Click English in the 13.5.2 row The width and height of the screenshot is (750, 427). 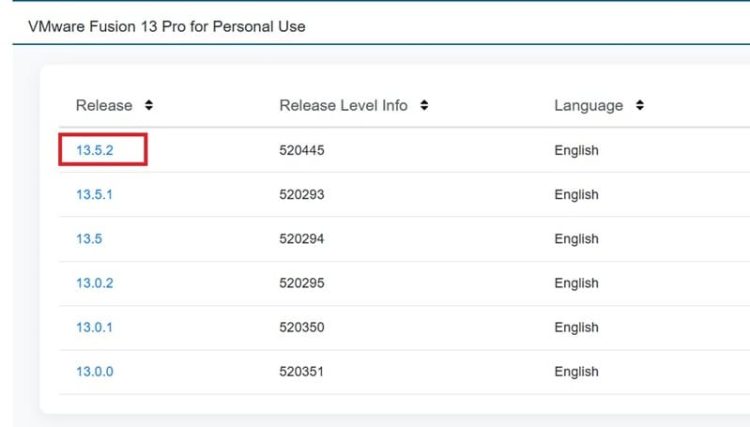click(576, 150)
